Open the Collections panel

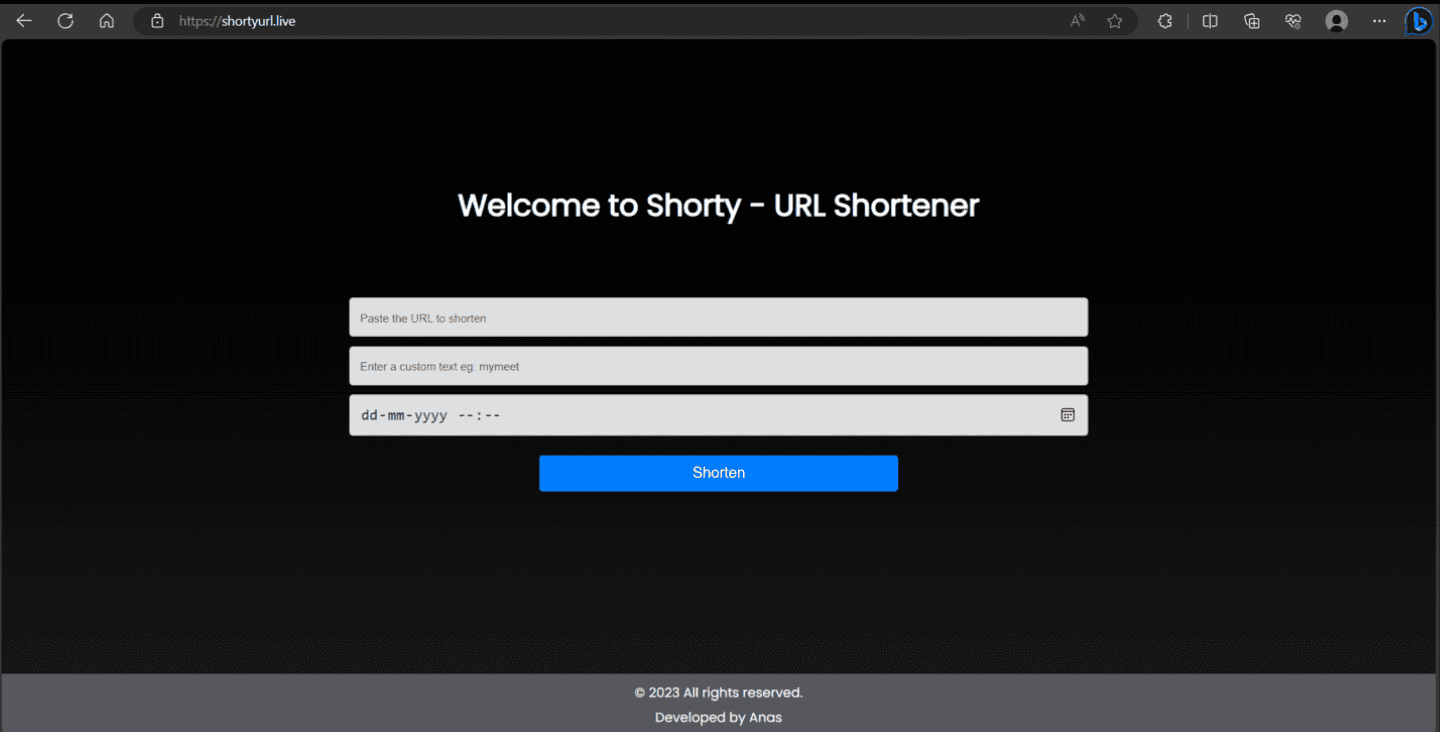[1251, 21]
